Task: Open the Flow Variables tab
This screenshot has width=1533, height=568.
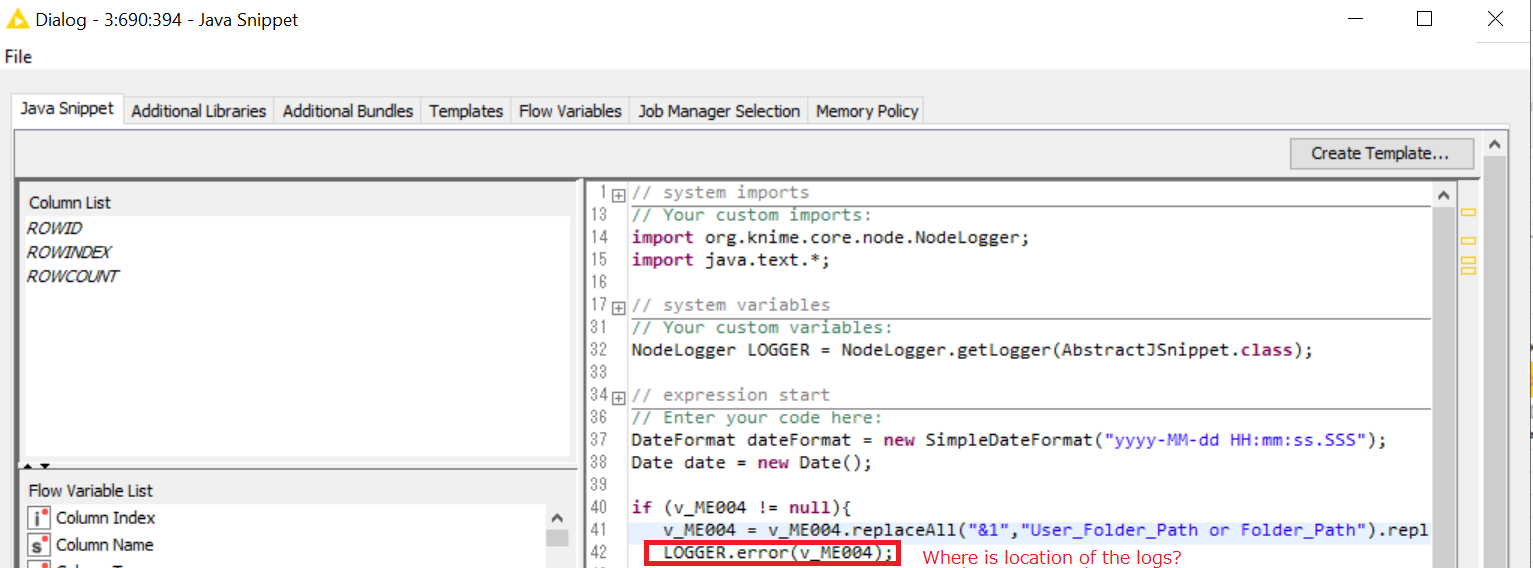Action: pyautogui.click(x=570, y=111)
